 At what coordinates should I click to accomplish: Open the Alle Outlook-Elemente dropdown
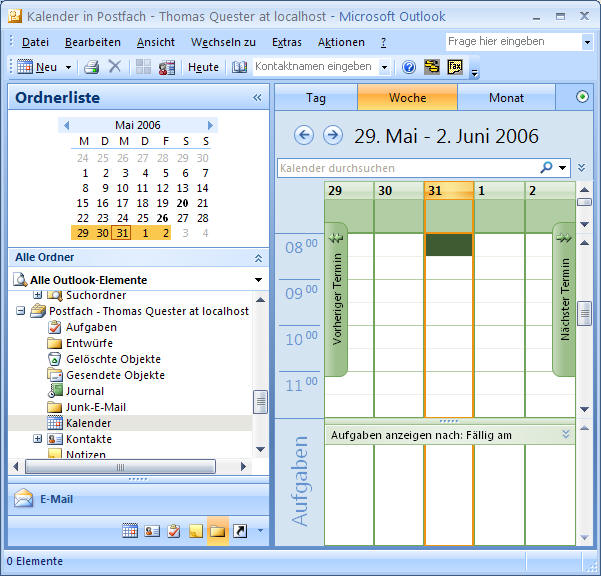[x=258, y=280]
